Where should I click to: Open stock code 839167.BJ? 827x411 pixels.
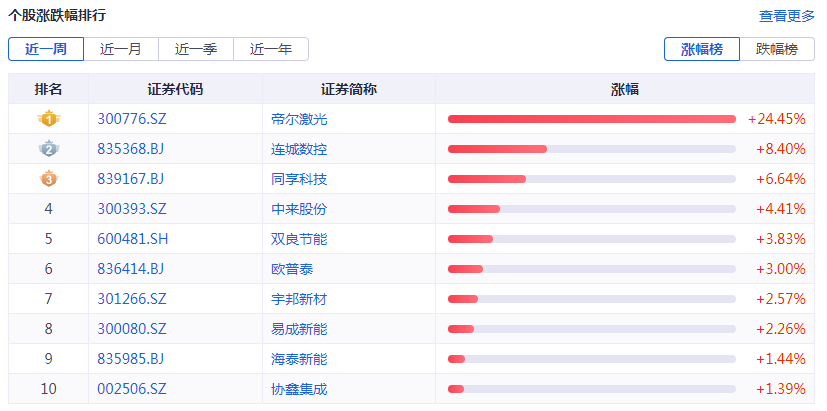point(130,179)
